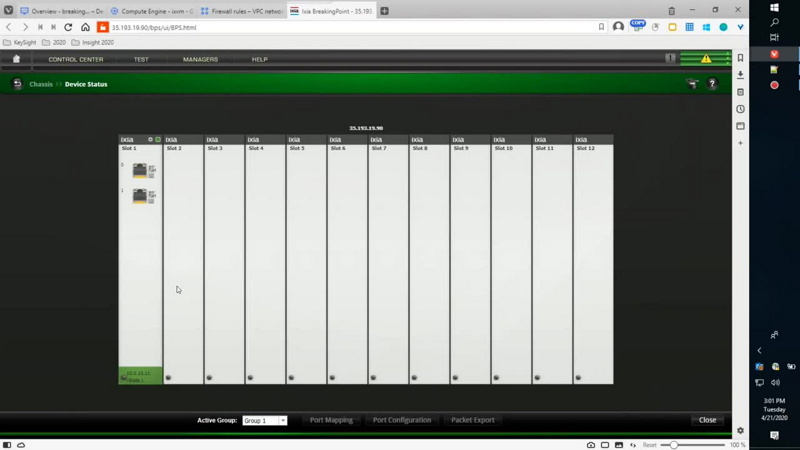Click the COPY extension icon
The width and height of the screenshot is (800, 450).
638,26
